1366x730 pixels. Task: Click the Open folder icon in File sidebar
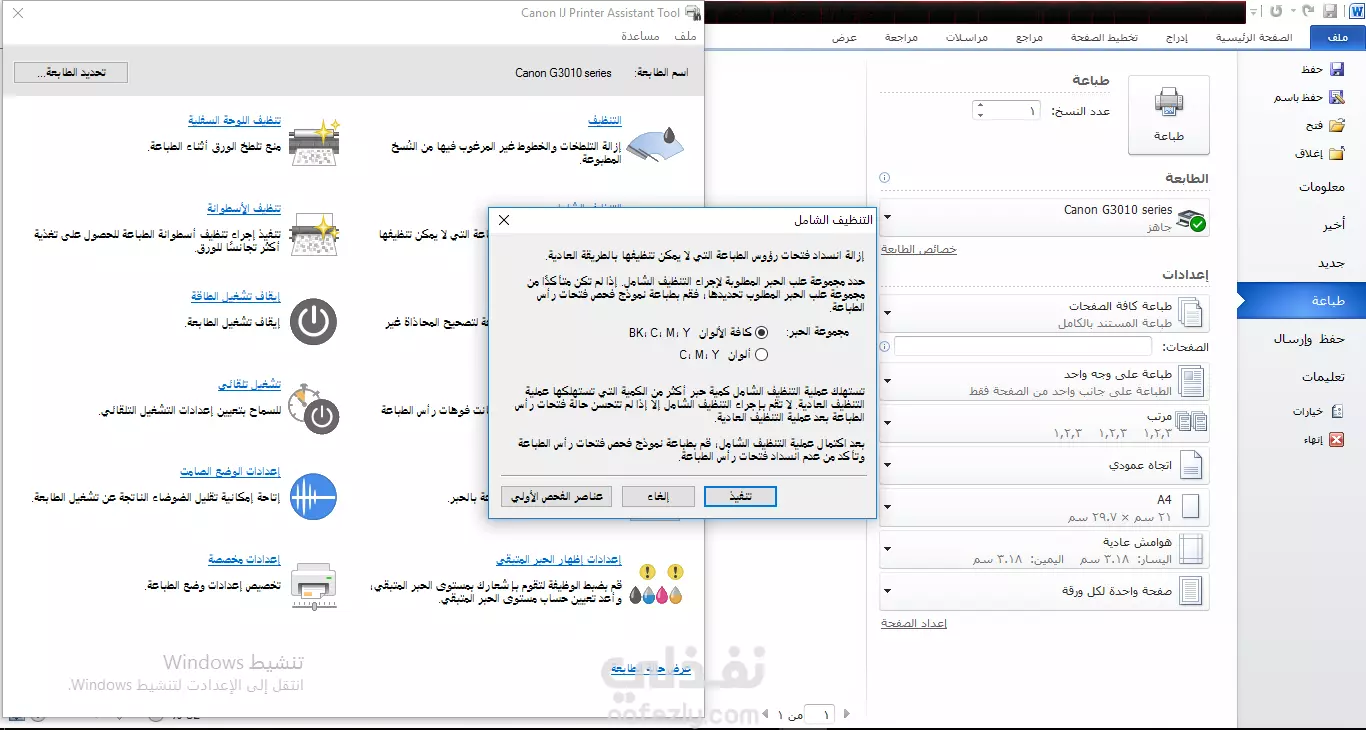(1335, 125)
